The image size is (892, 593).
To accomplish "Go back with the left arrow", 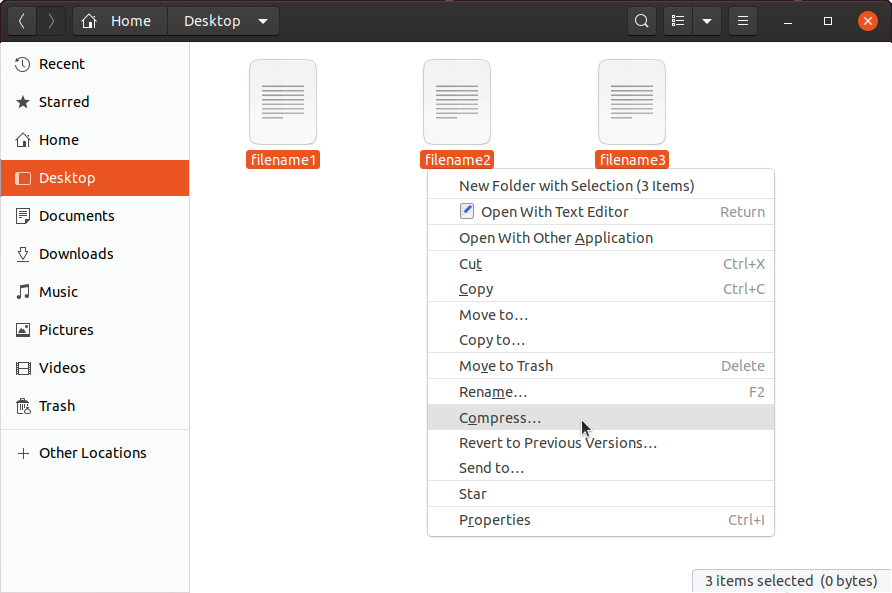I will (22, 21).
